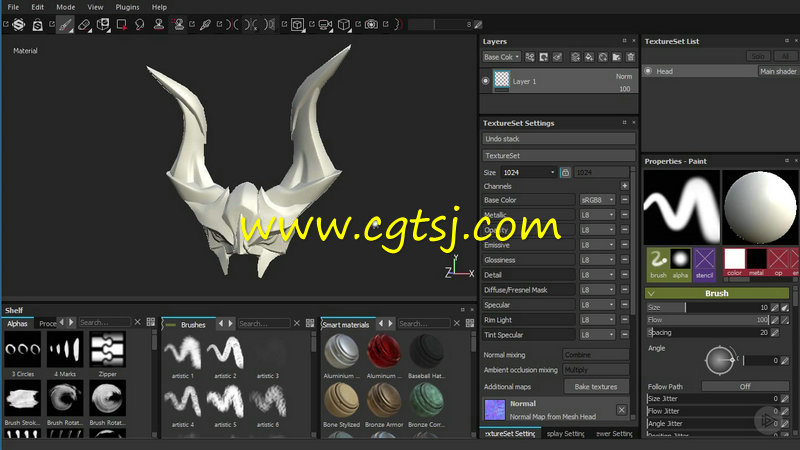Collapse the Brush section expander

[x=652, y=293]
